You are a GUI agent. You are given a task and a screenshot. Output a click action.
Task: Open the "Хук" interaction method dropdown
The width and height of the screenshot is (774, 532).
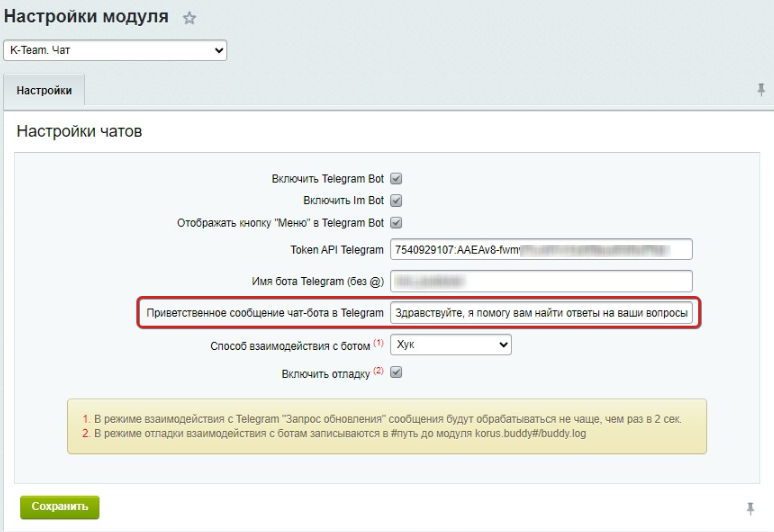pyautogui.click(x=451, y=344)
